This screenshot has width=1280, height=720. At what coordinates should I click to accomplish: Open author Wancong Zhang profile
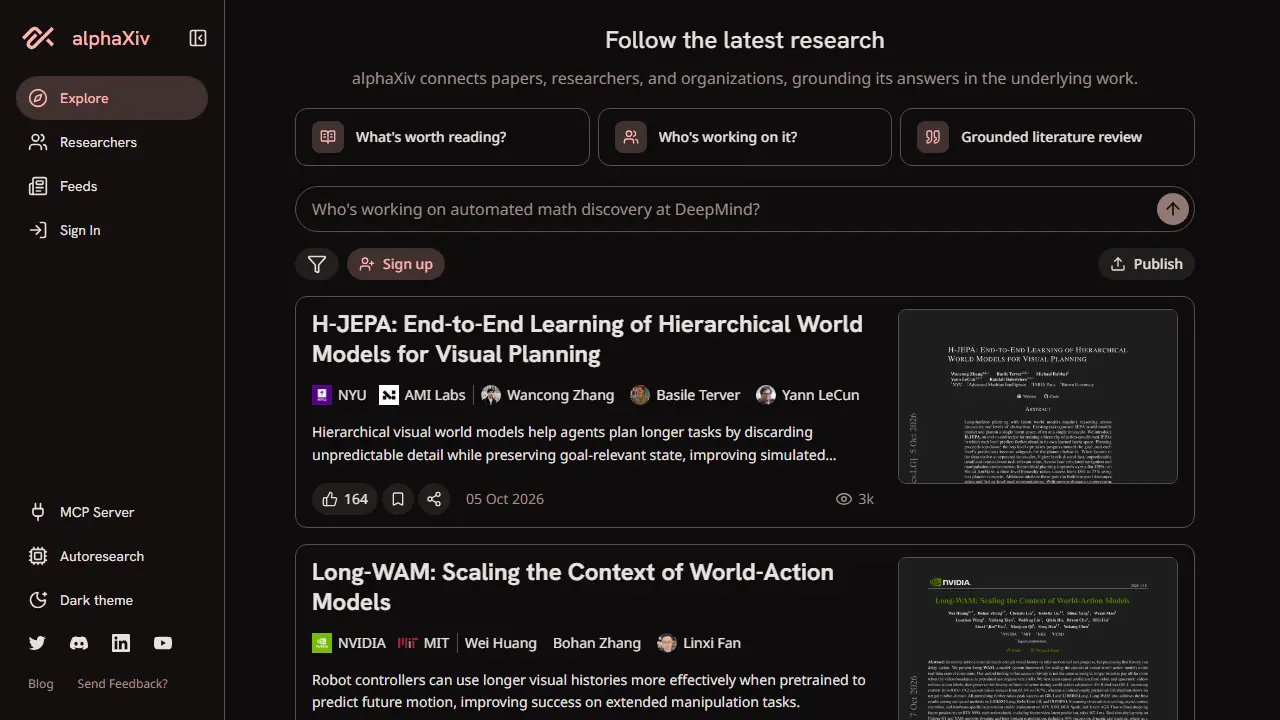pos(548,395)
